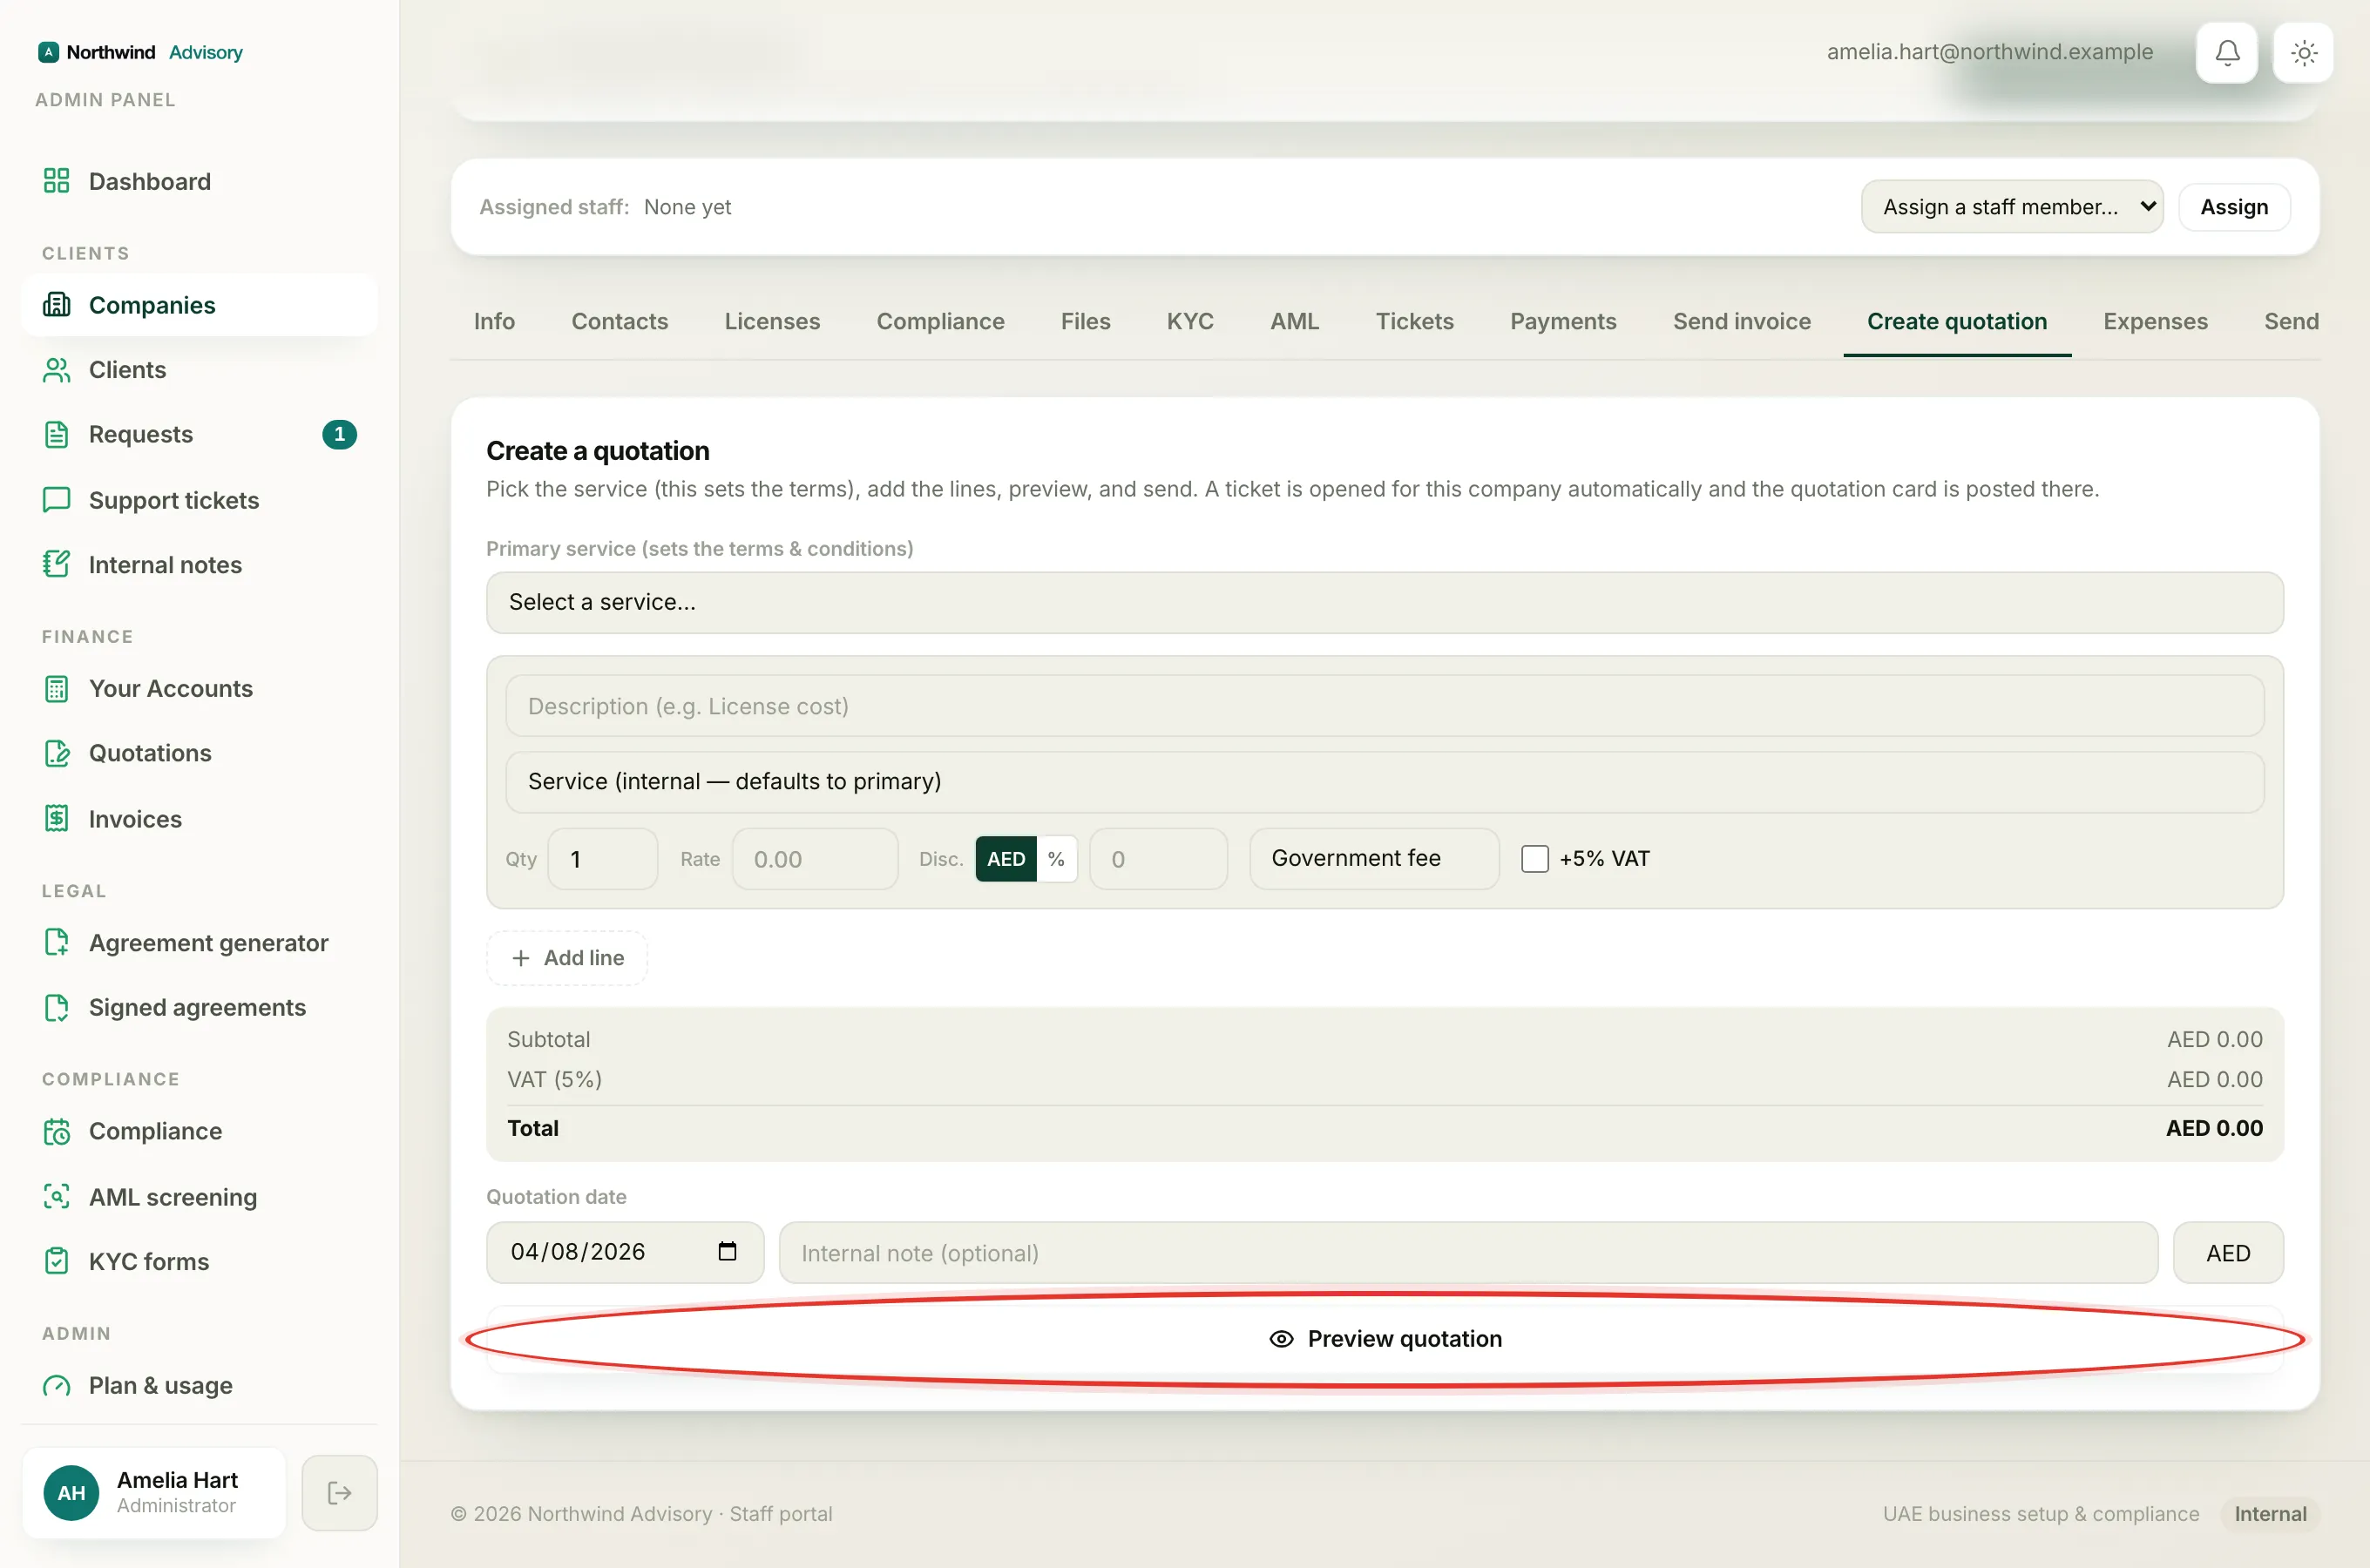Screen dimensions: 2370x1568
Task: Click the eye icon in Preview quotation
Action: [1281, 1339]
